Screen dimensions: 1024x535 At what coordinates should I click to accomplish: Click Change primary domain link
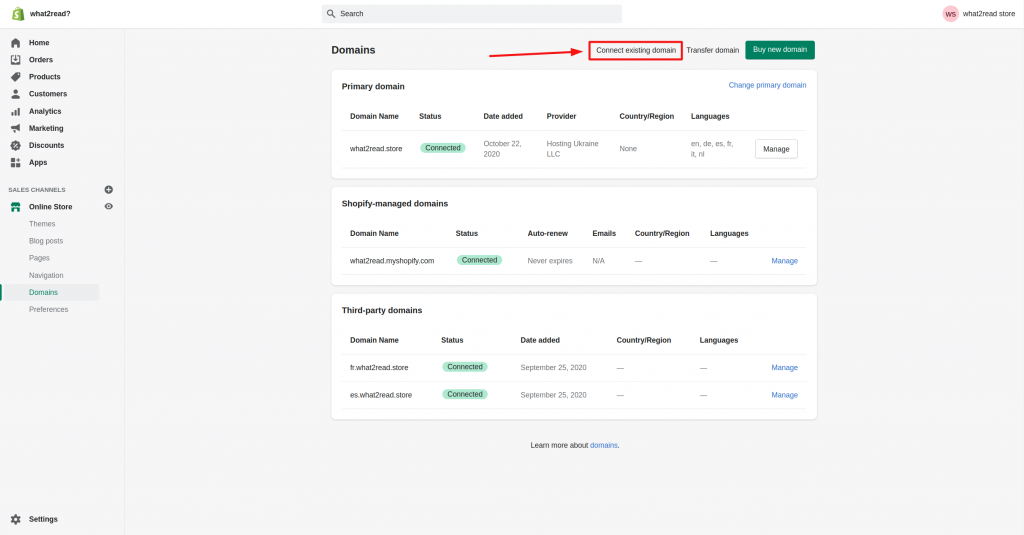click(767, 85)
